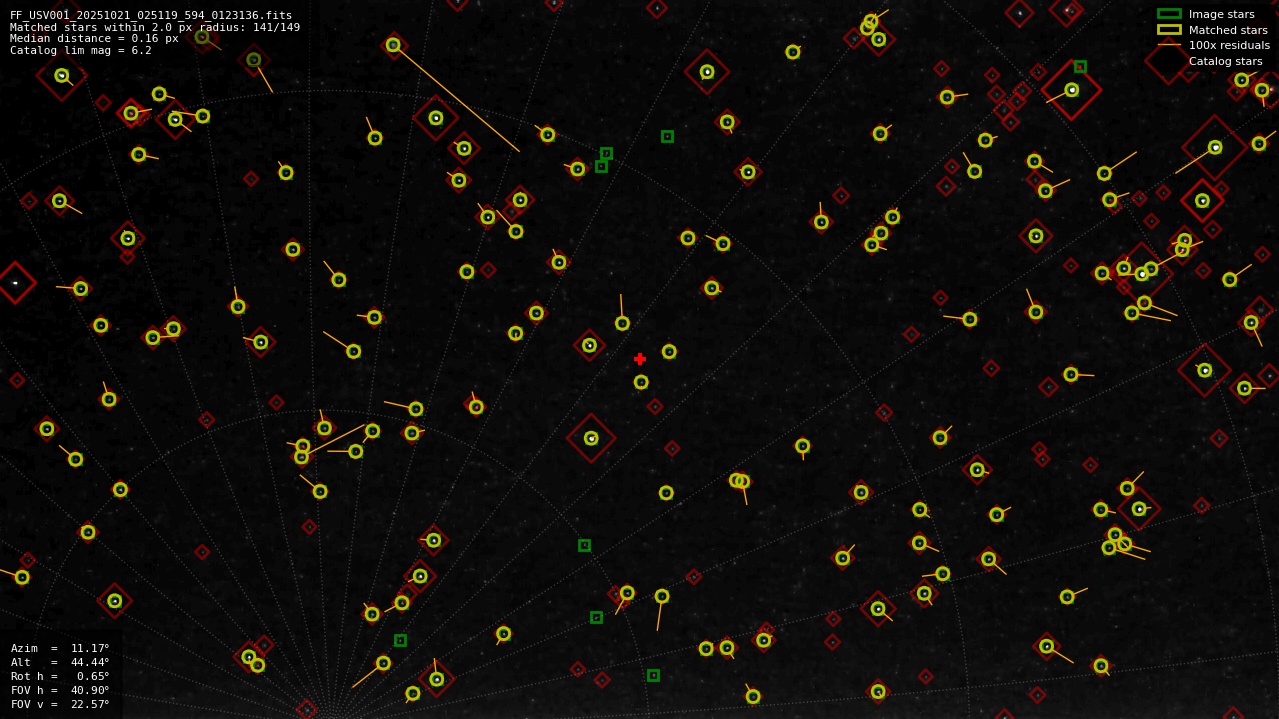This screenshot has width=1279, height=719.
Task: Click the 'FOV v = 22.57°' readout
Action: pos(60,704)
